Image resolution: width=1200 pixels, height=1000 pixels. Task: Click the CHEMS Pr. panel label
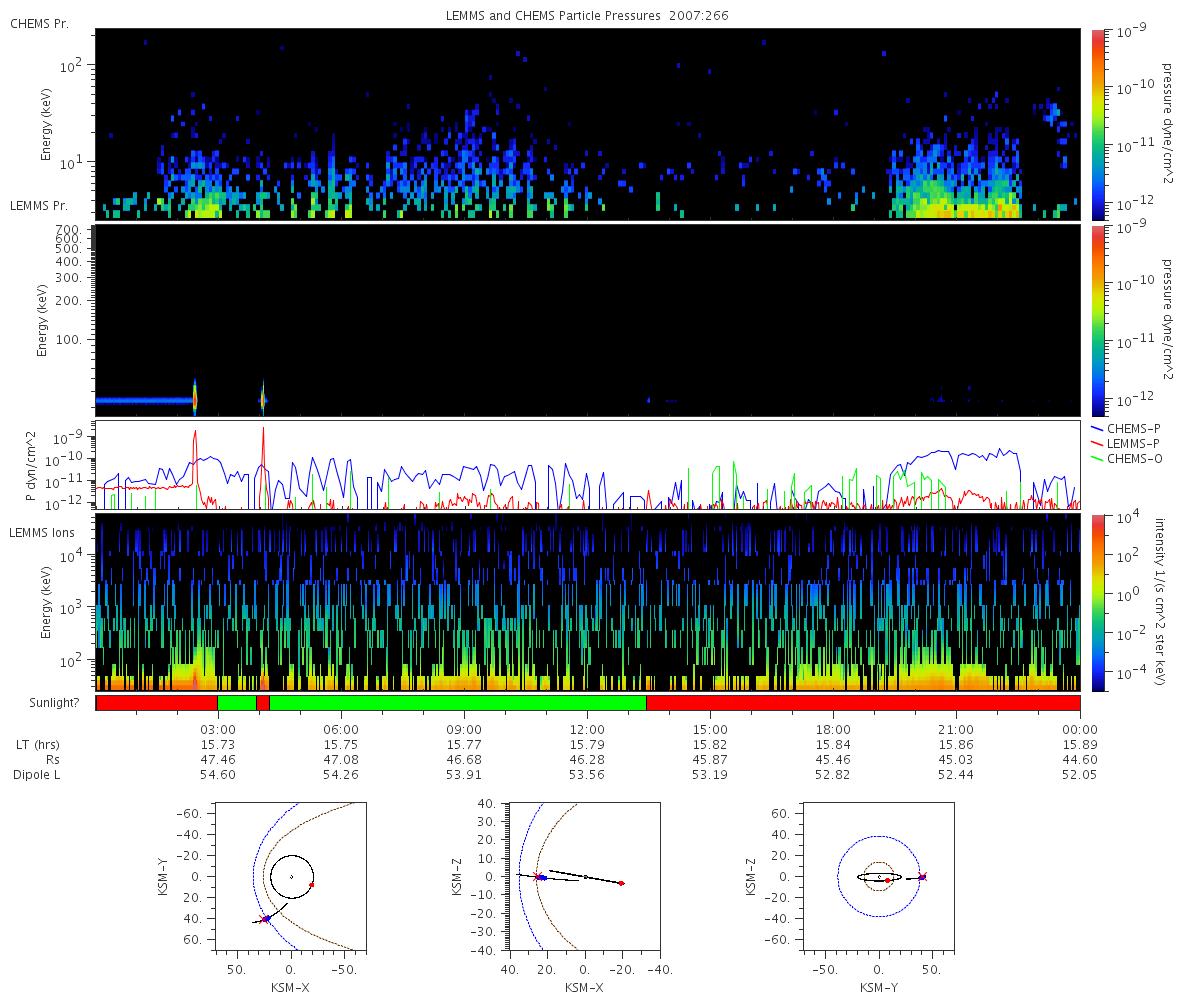point(40,23)
